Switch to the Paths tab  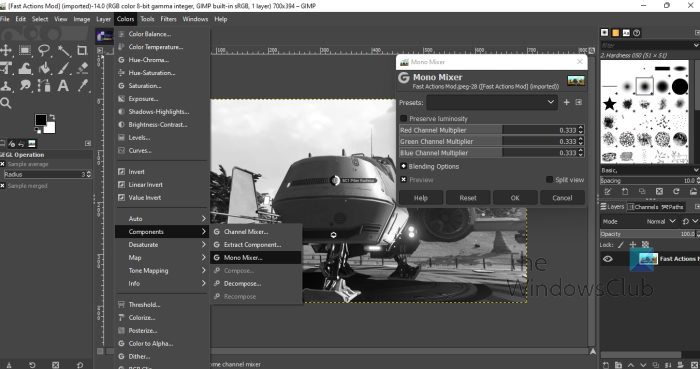[x=672, y=207]
